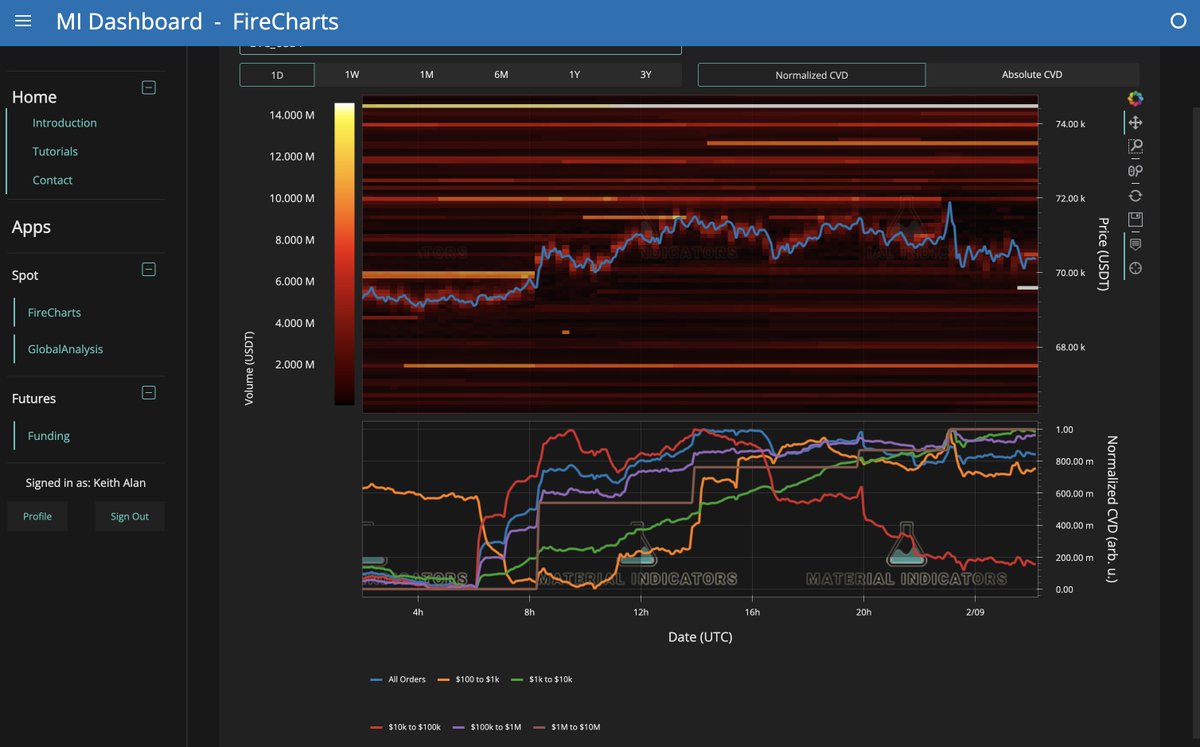Open the Tutorials page
Image resolution: width=1200 pixels, height=747 pixels.
55,152
